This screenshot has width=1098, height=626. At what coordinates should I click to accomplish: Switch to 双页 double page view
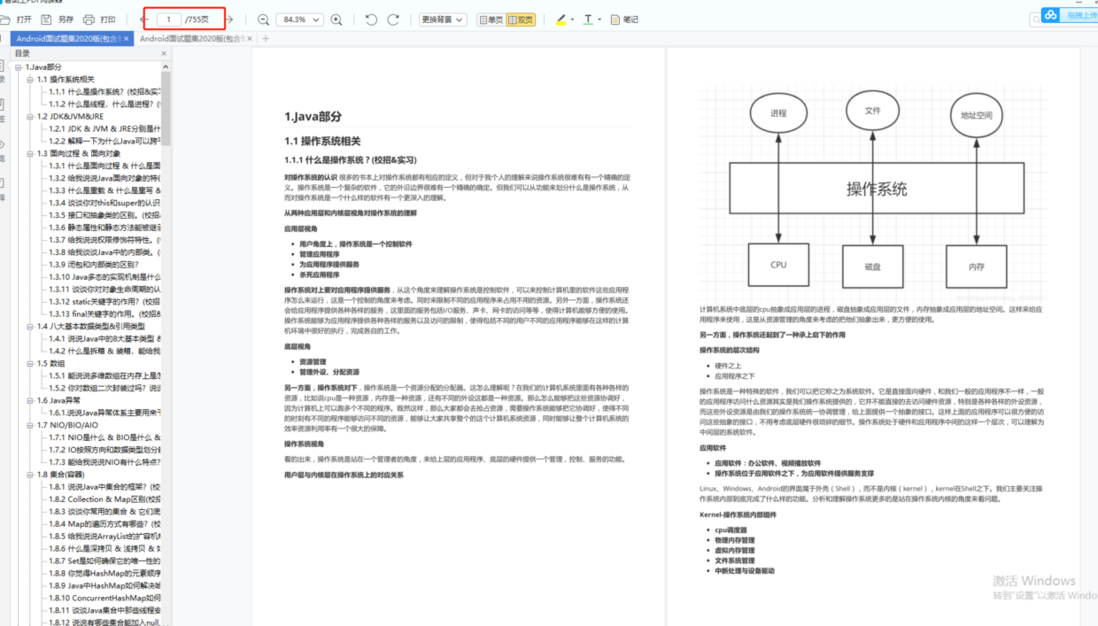tap(521, 20)
